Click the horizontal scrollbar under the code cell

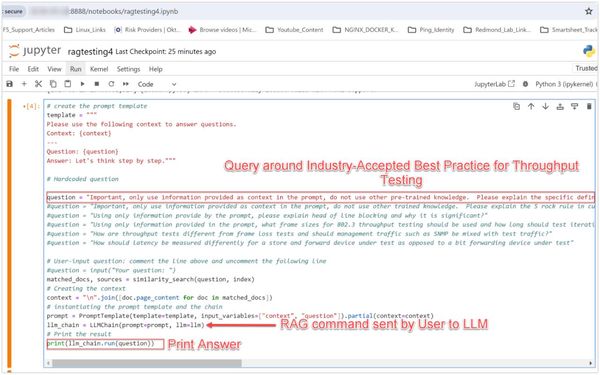[x=147, y=363]
